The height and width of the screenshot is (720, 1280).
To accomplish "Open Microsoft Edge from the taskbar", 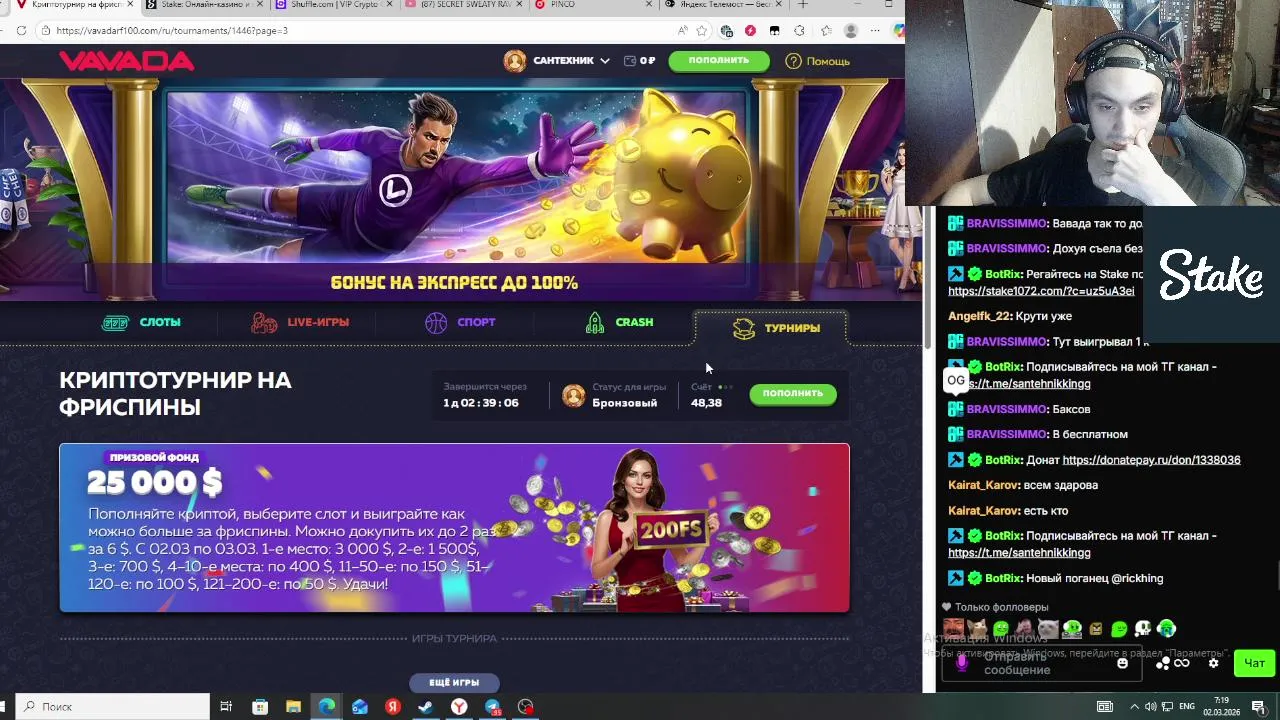I will tap(327, 707).
